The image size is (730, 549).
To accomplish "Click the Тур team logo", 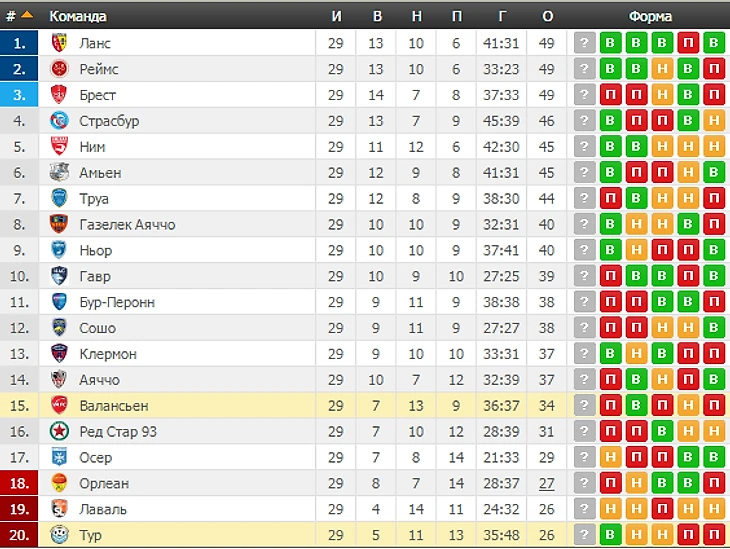I will pyautogui.click(x=59, y=535).
